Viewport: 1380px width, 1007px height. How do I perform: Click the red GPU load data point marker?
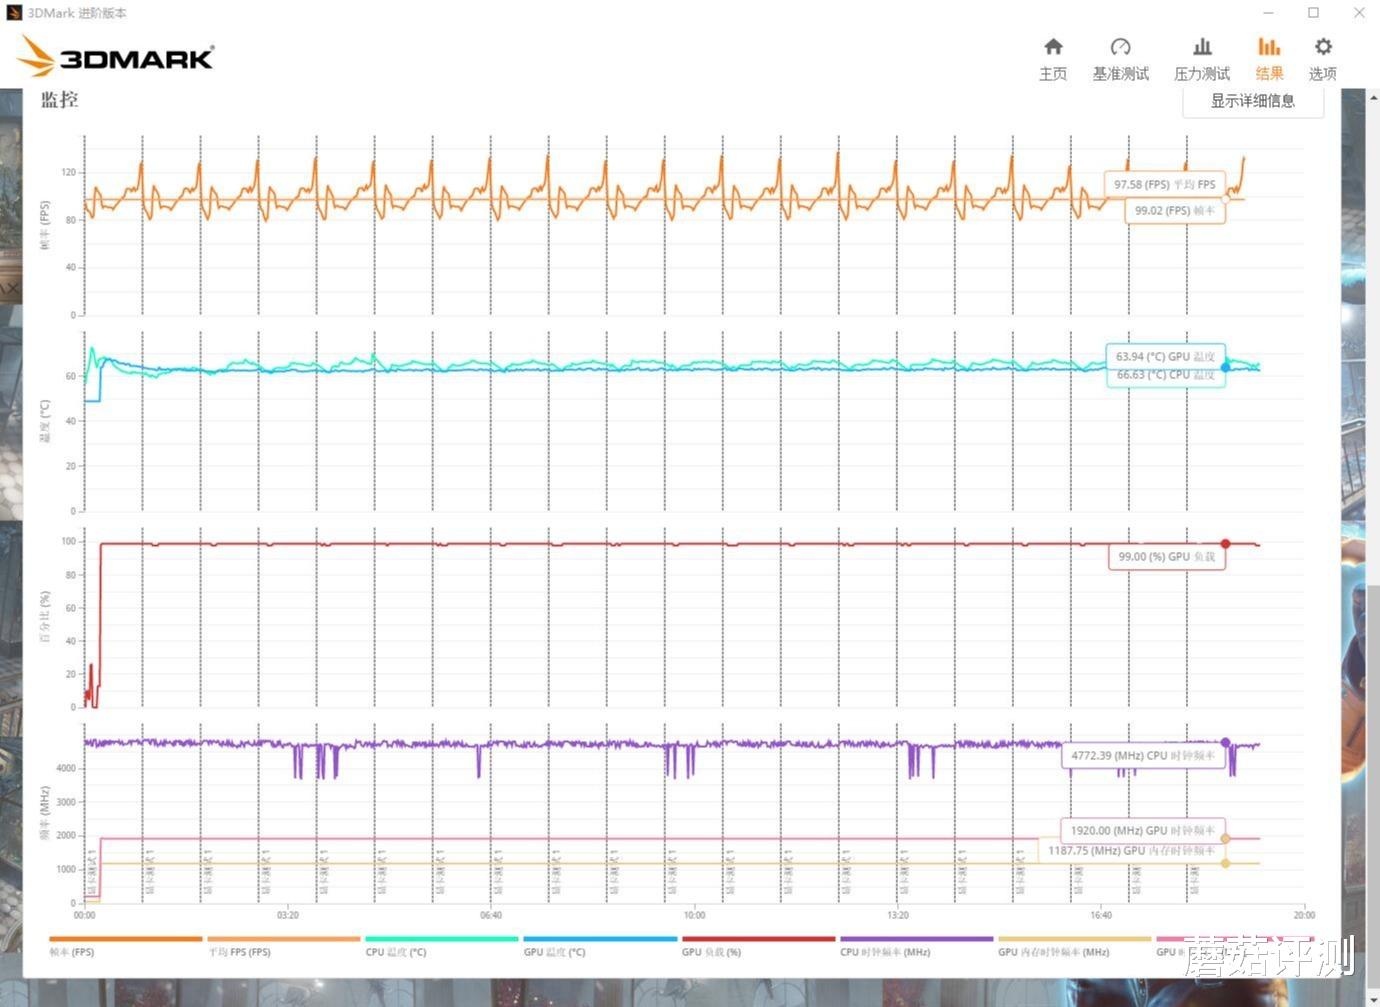[x=1226, y=544]
